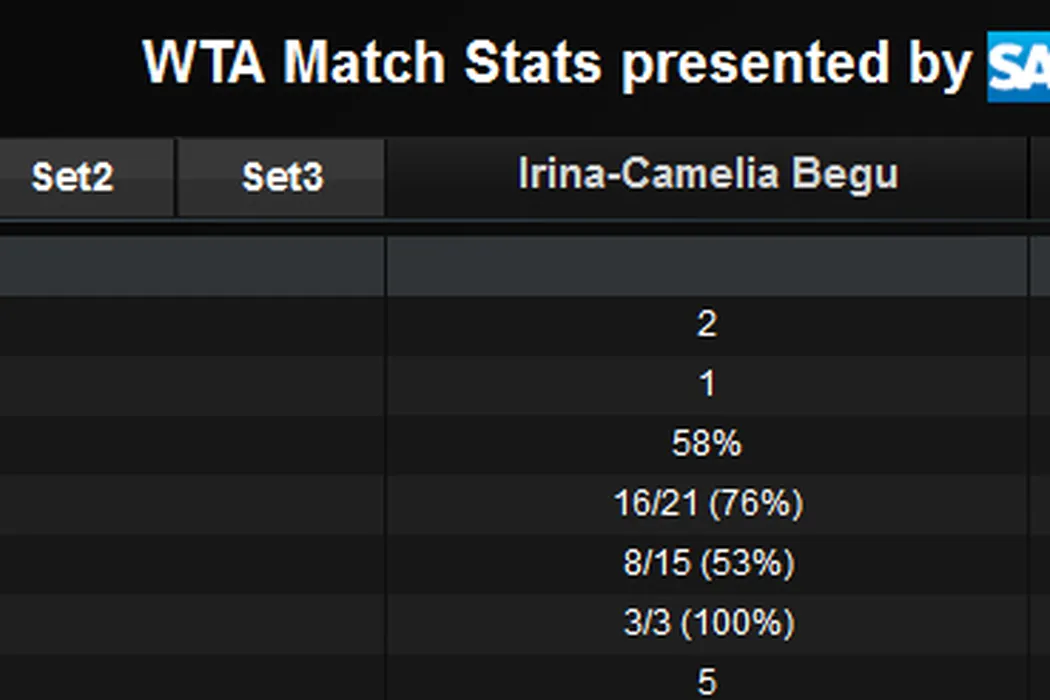Click the 58% stat cell
Screen dimensions: 1050x700
pos(707,444)
